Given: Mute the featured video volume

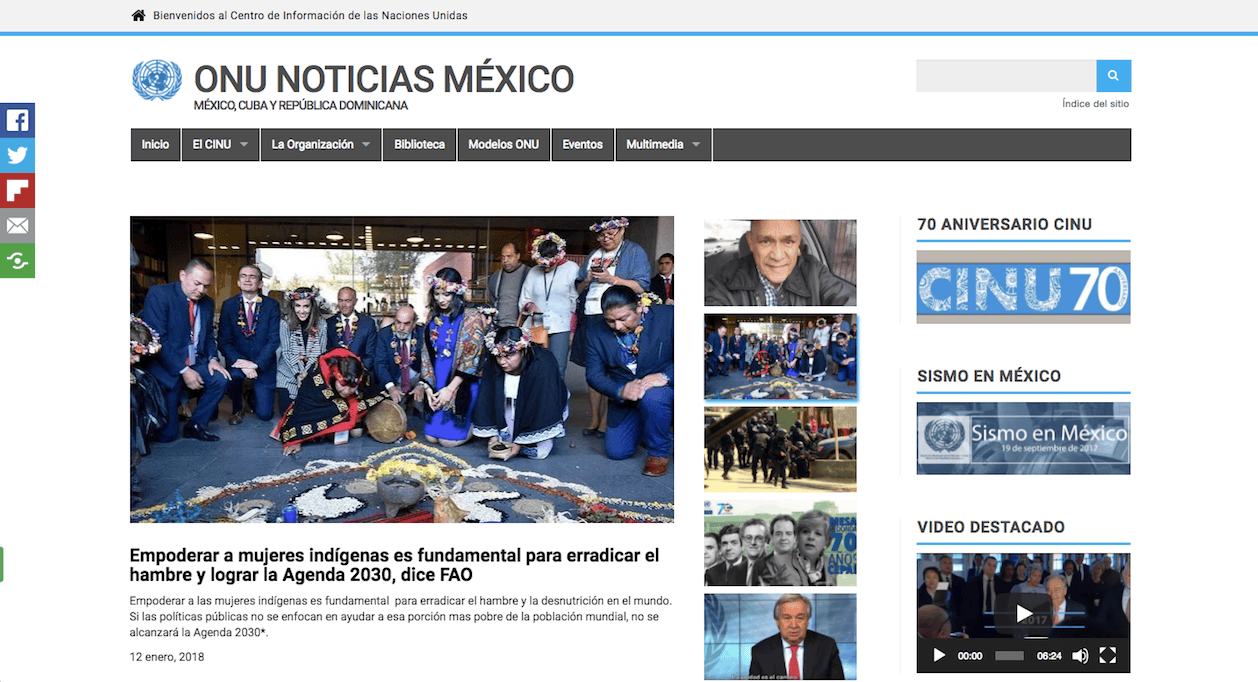Looking at the screenshot, I should click(x=1080, y=656).
